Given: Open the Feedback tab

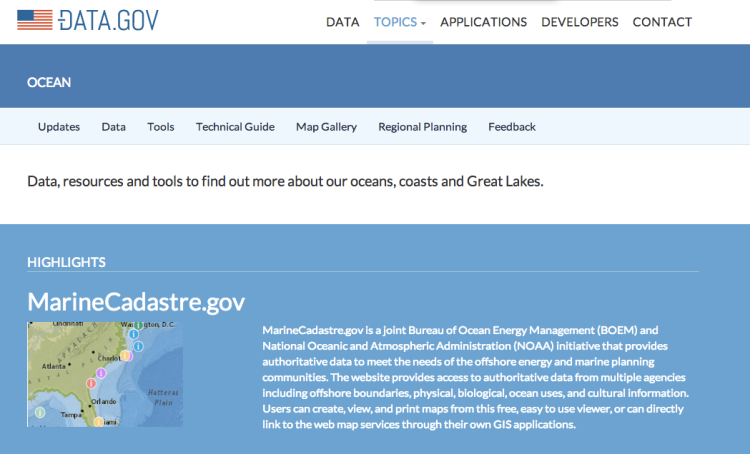Looking at the screenshot, I should click(512, 127).
